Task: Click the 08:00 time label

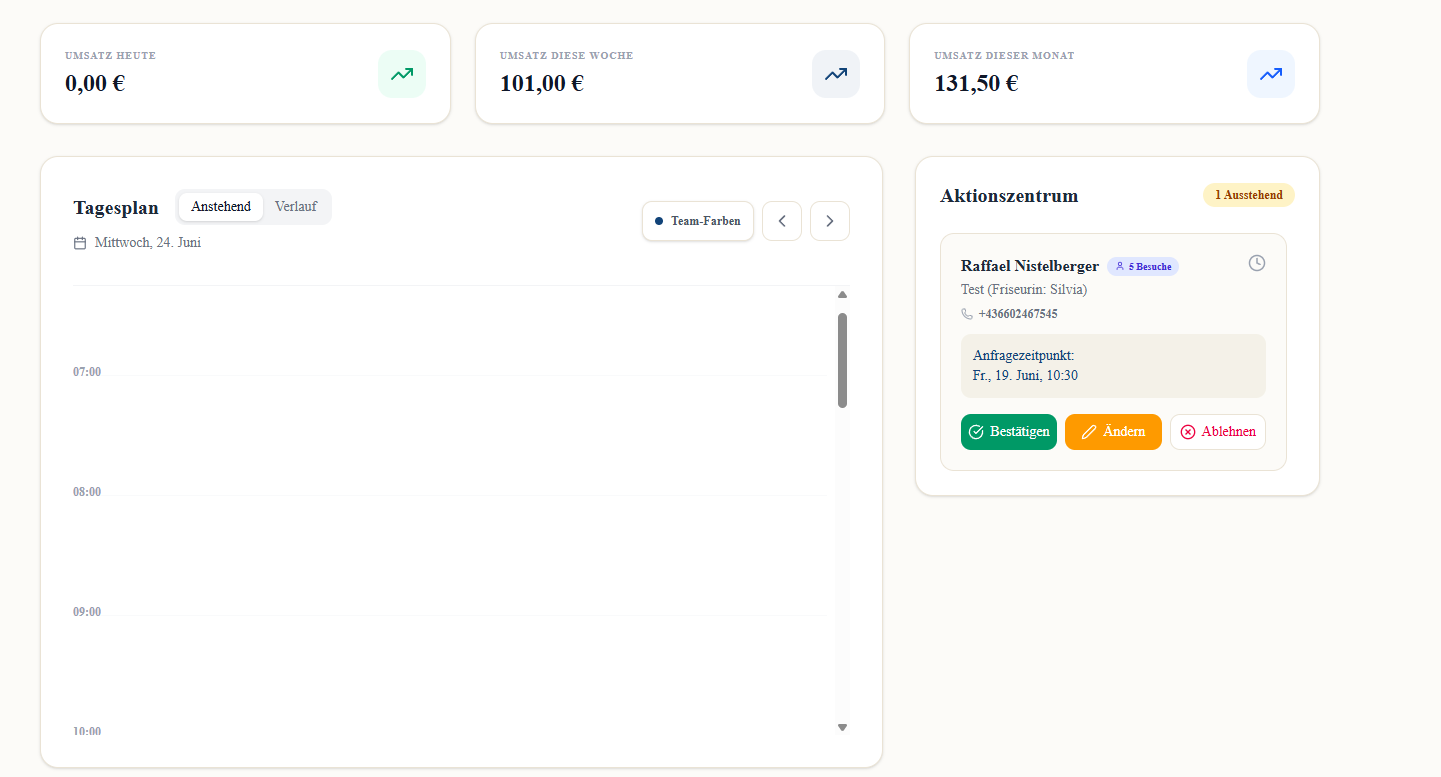Action: point(87,492)
